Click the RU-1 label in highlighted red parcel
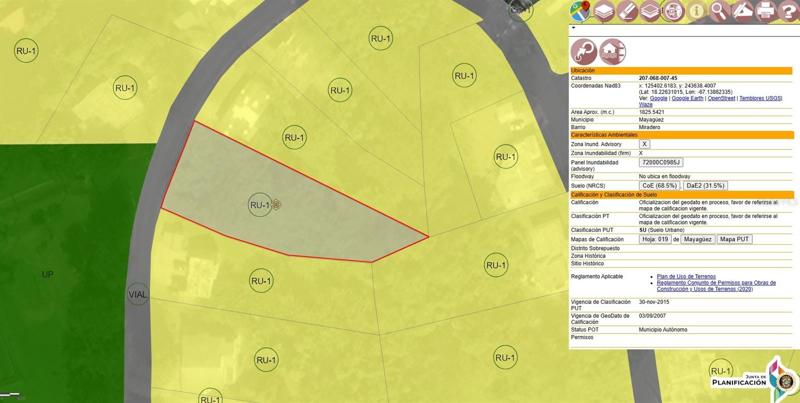This screenshot has width=800, height=403. pos(260,205)
